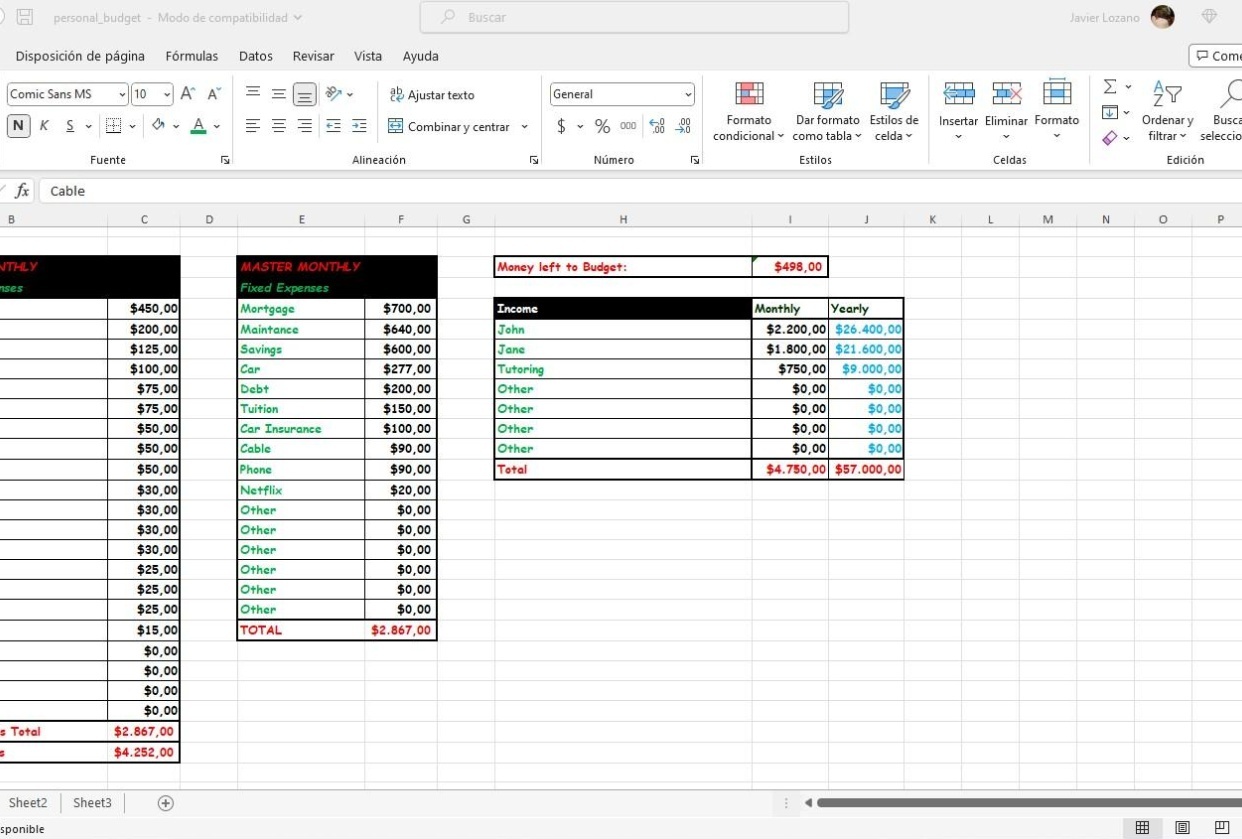Image resolution: width=1242 pixels, height=839 pixels.
Task: Apply font color with the A icon
Action: point(198,126)
